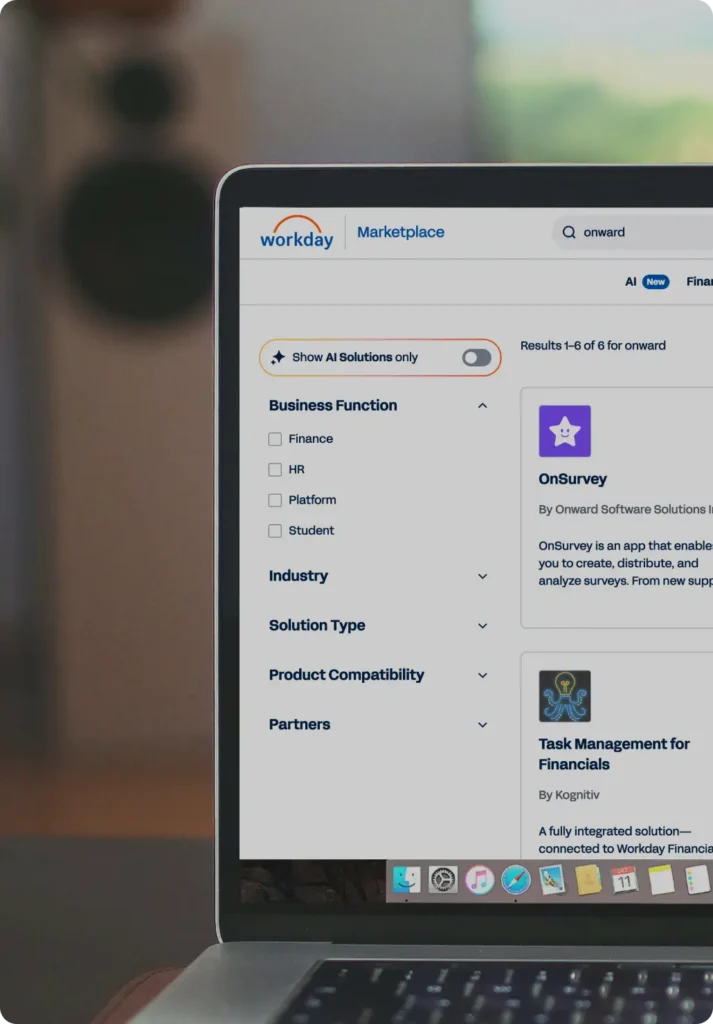The image size is (713, 1024).
Task: Launch Safari from the dock
Action: [x=516, y=879]
